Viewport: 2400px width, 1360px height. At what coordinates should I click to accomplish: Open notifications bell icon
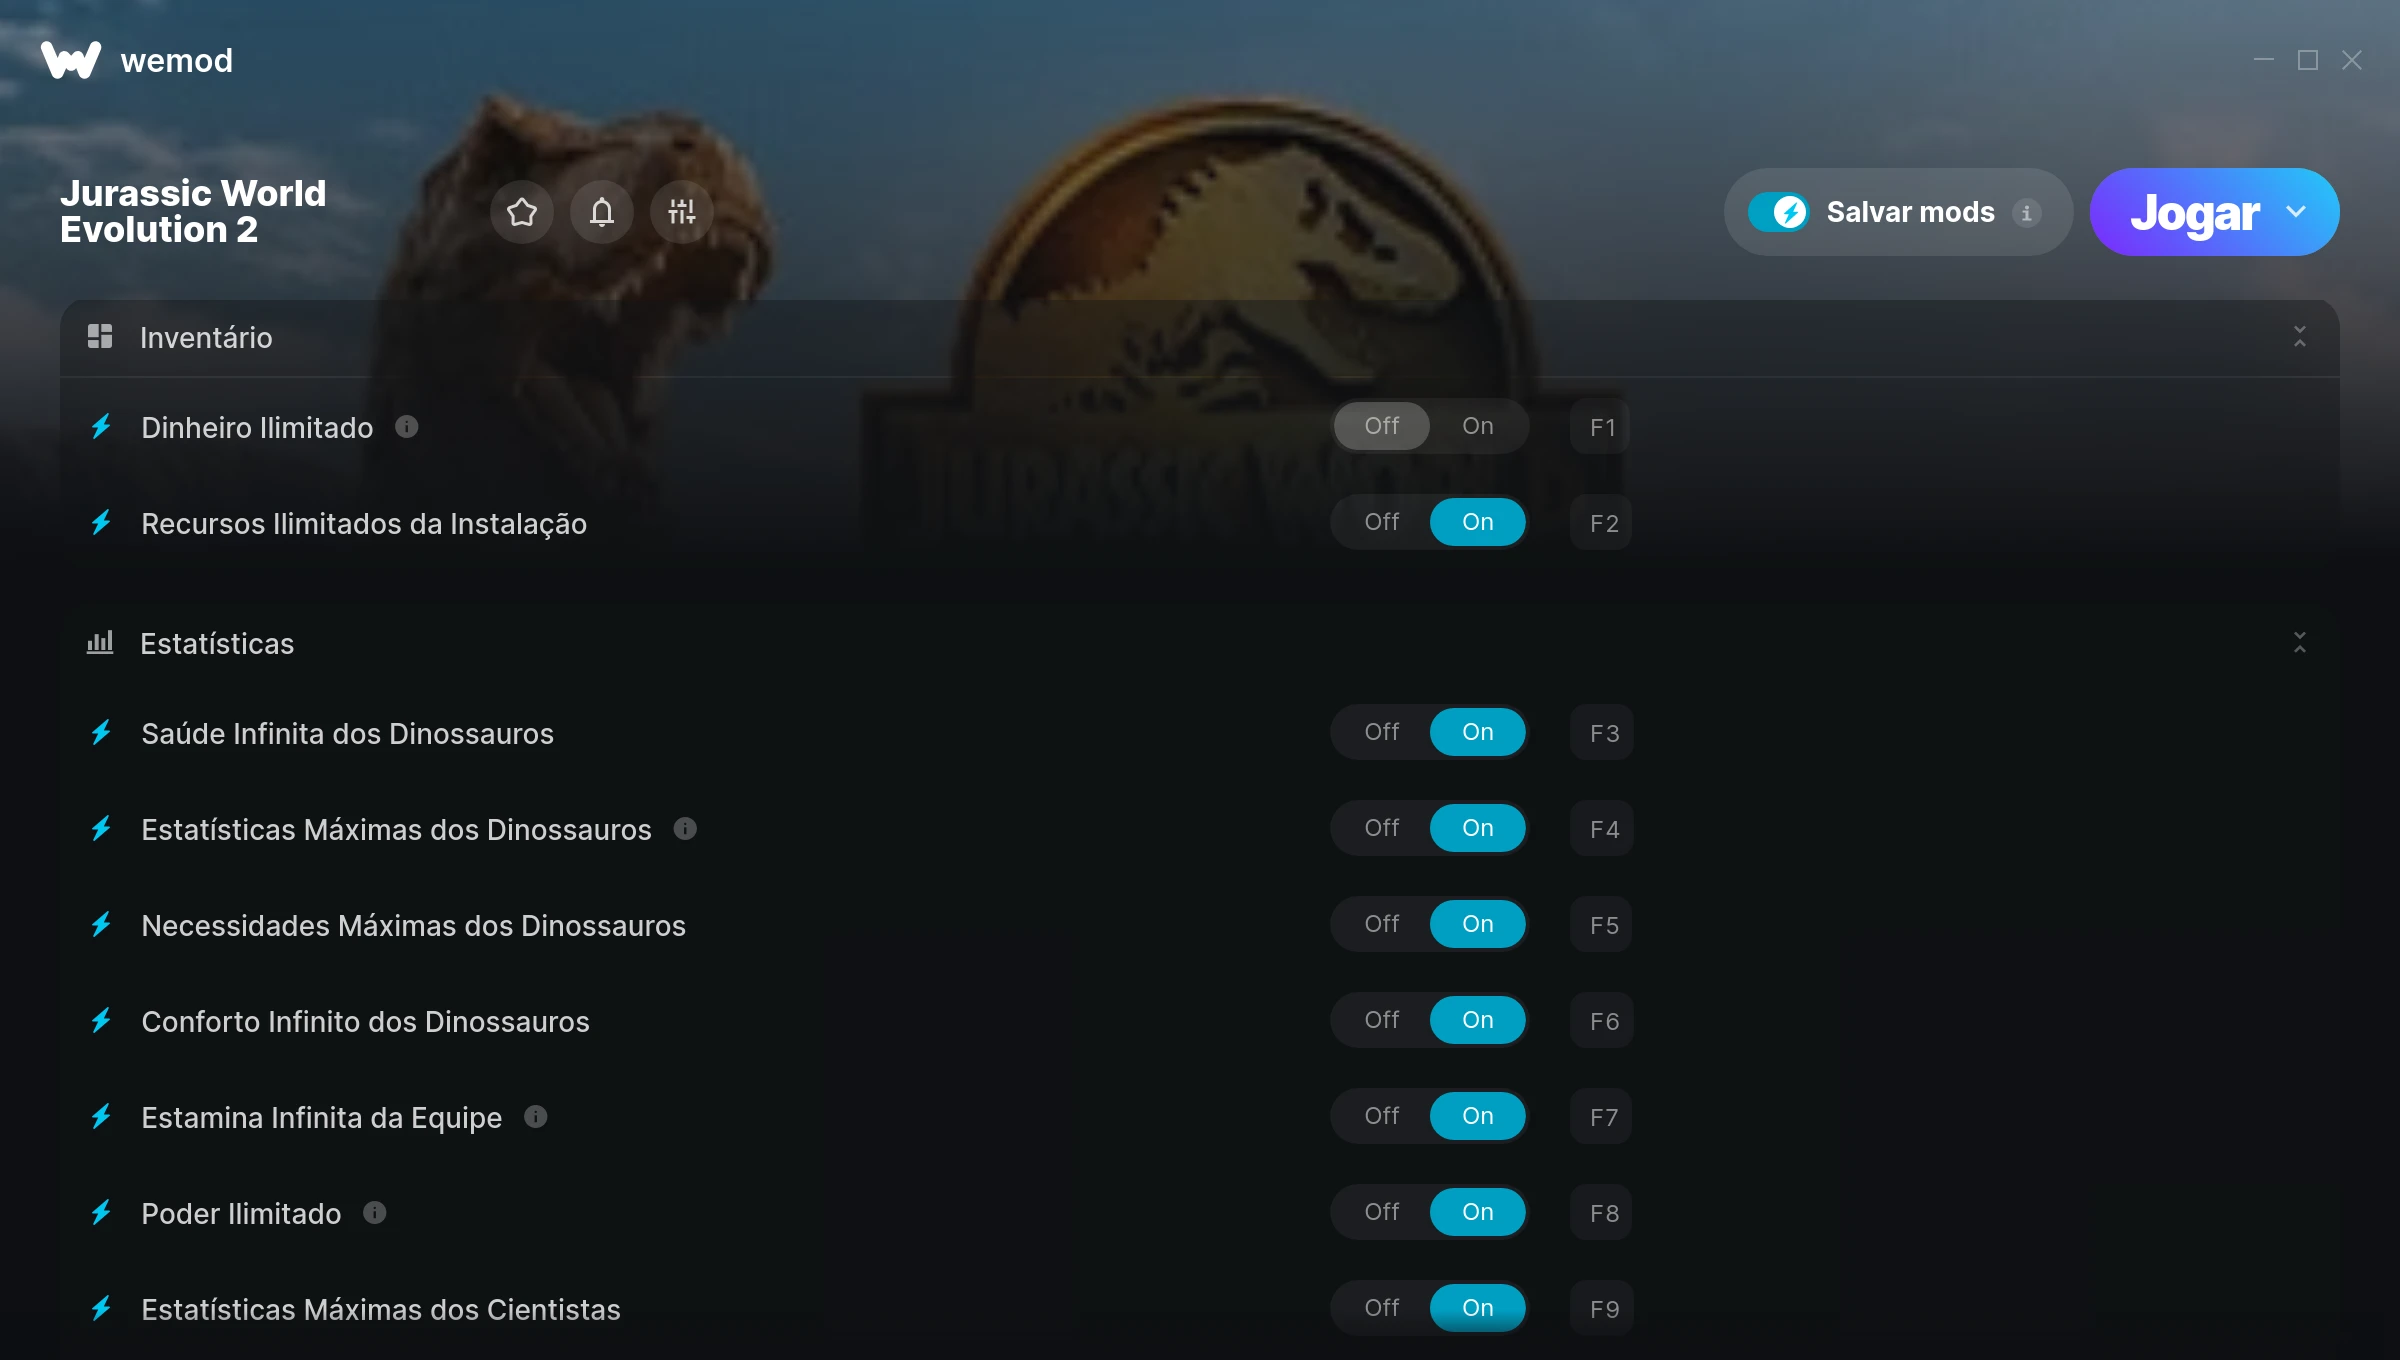(x=602, y=212)
